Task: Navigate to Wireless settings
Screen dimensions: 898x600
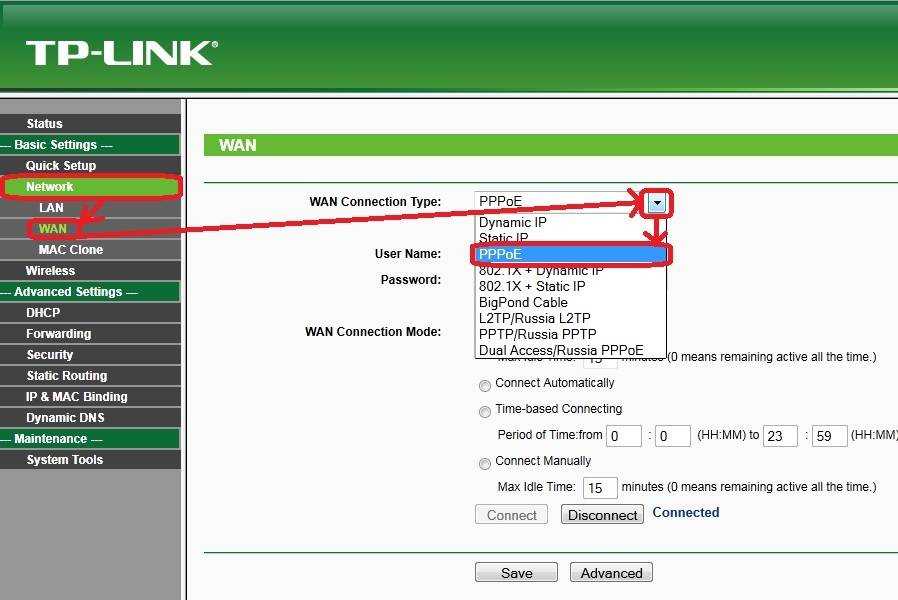Action: [x=50, y=271]
